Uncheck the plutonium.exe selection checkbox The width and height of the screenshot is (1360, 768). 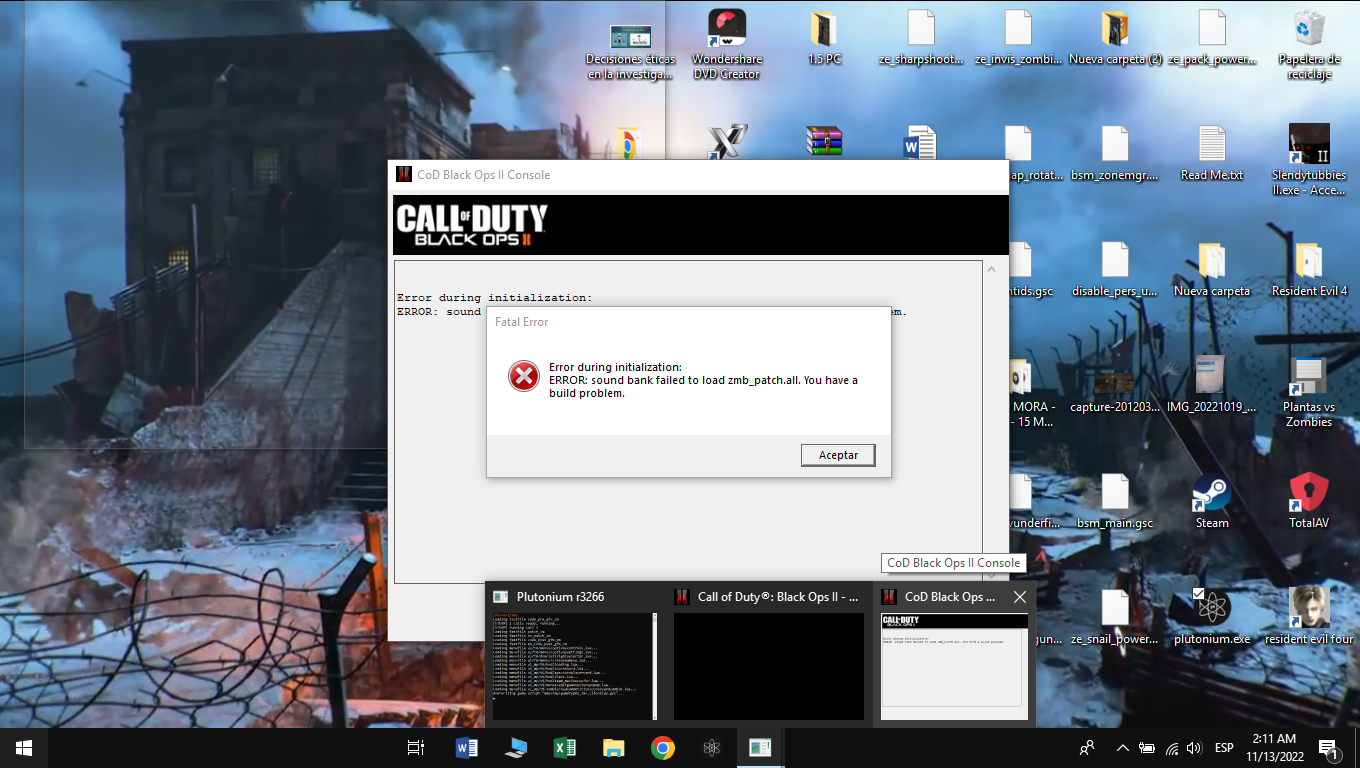pos(1199,594)
